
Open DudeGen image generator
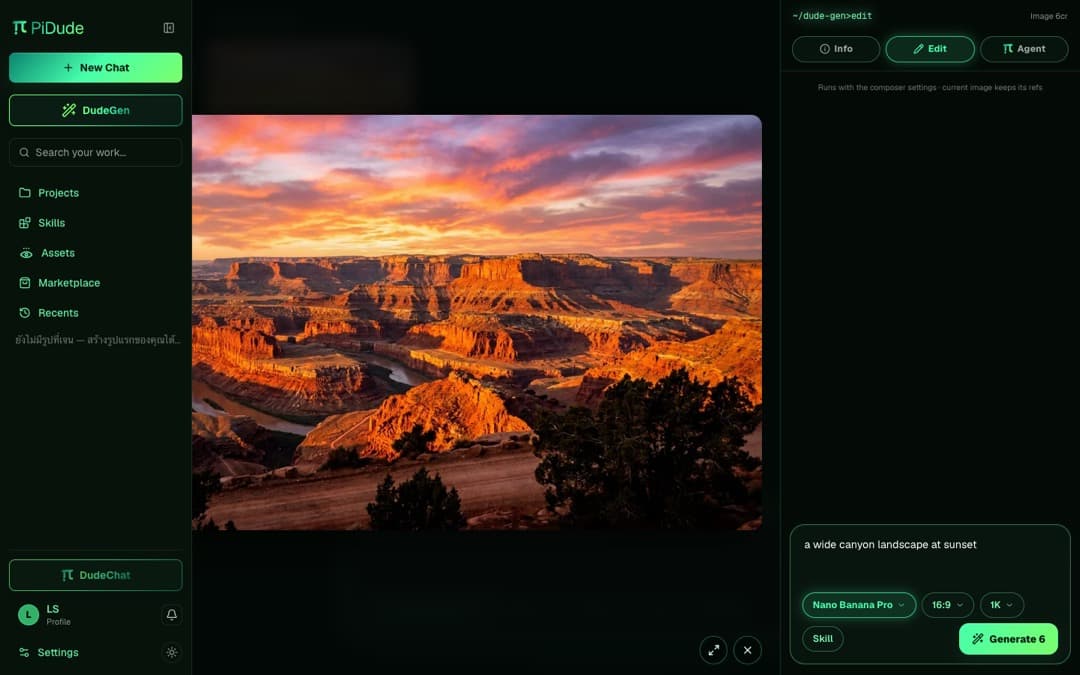(96, 110)
